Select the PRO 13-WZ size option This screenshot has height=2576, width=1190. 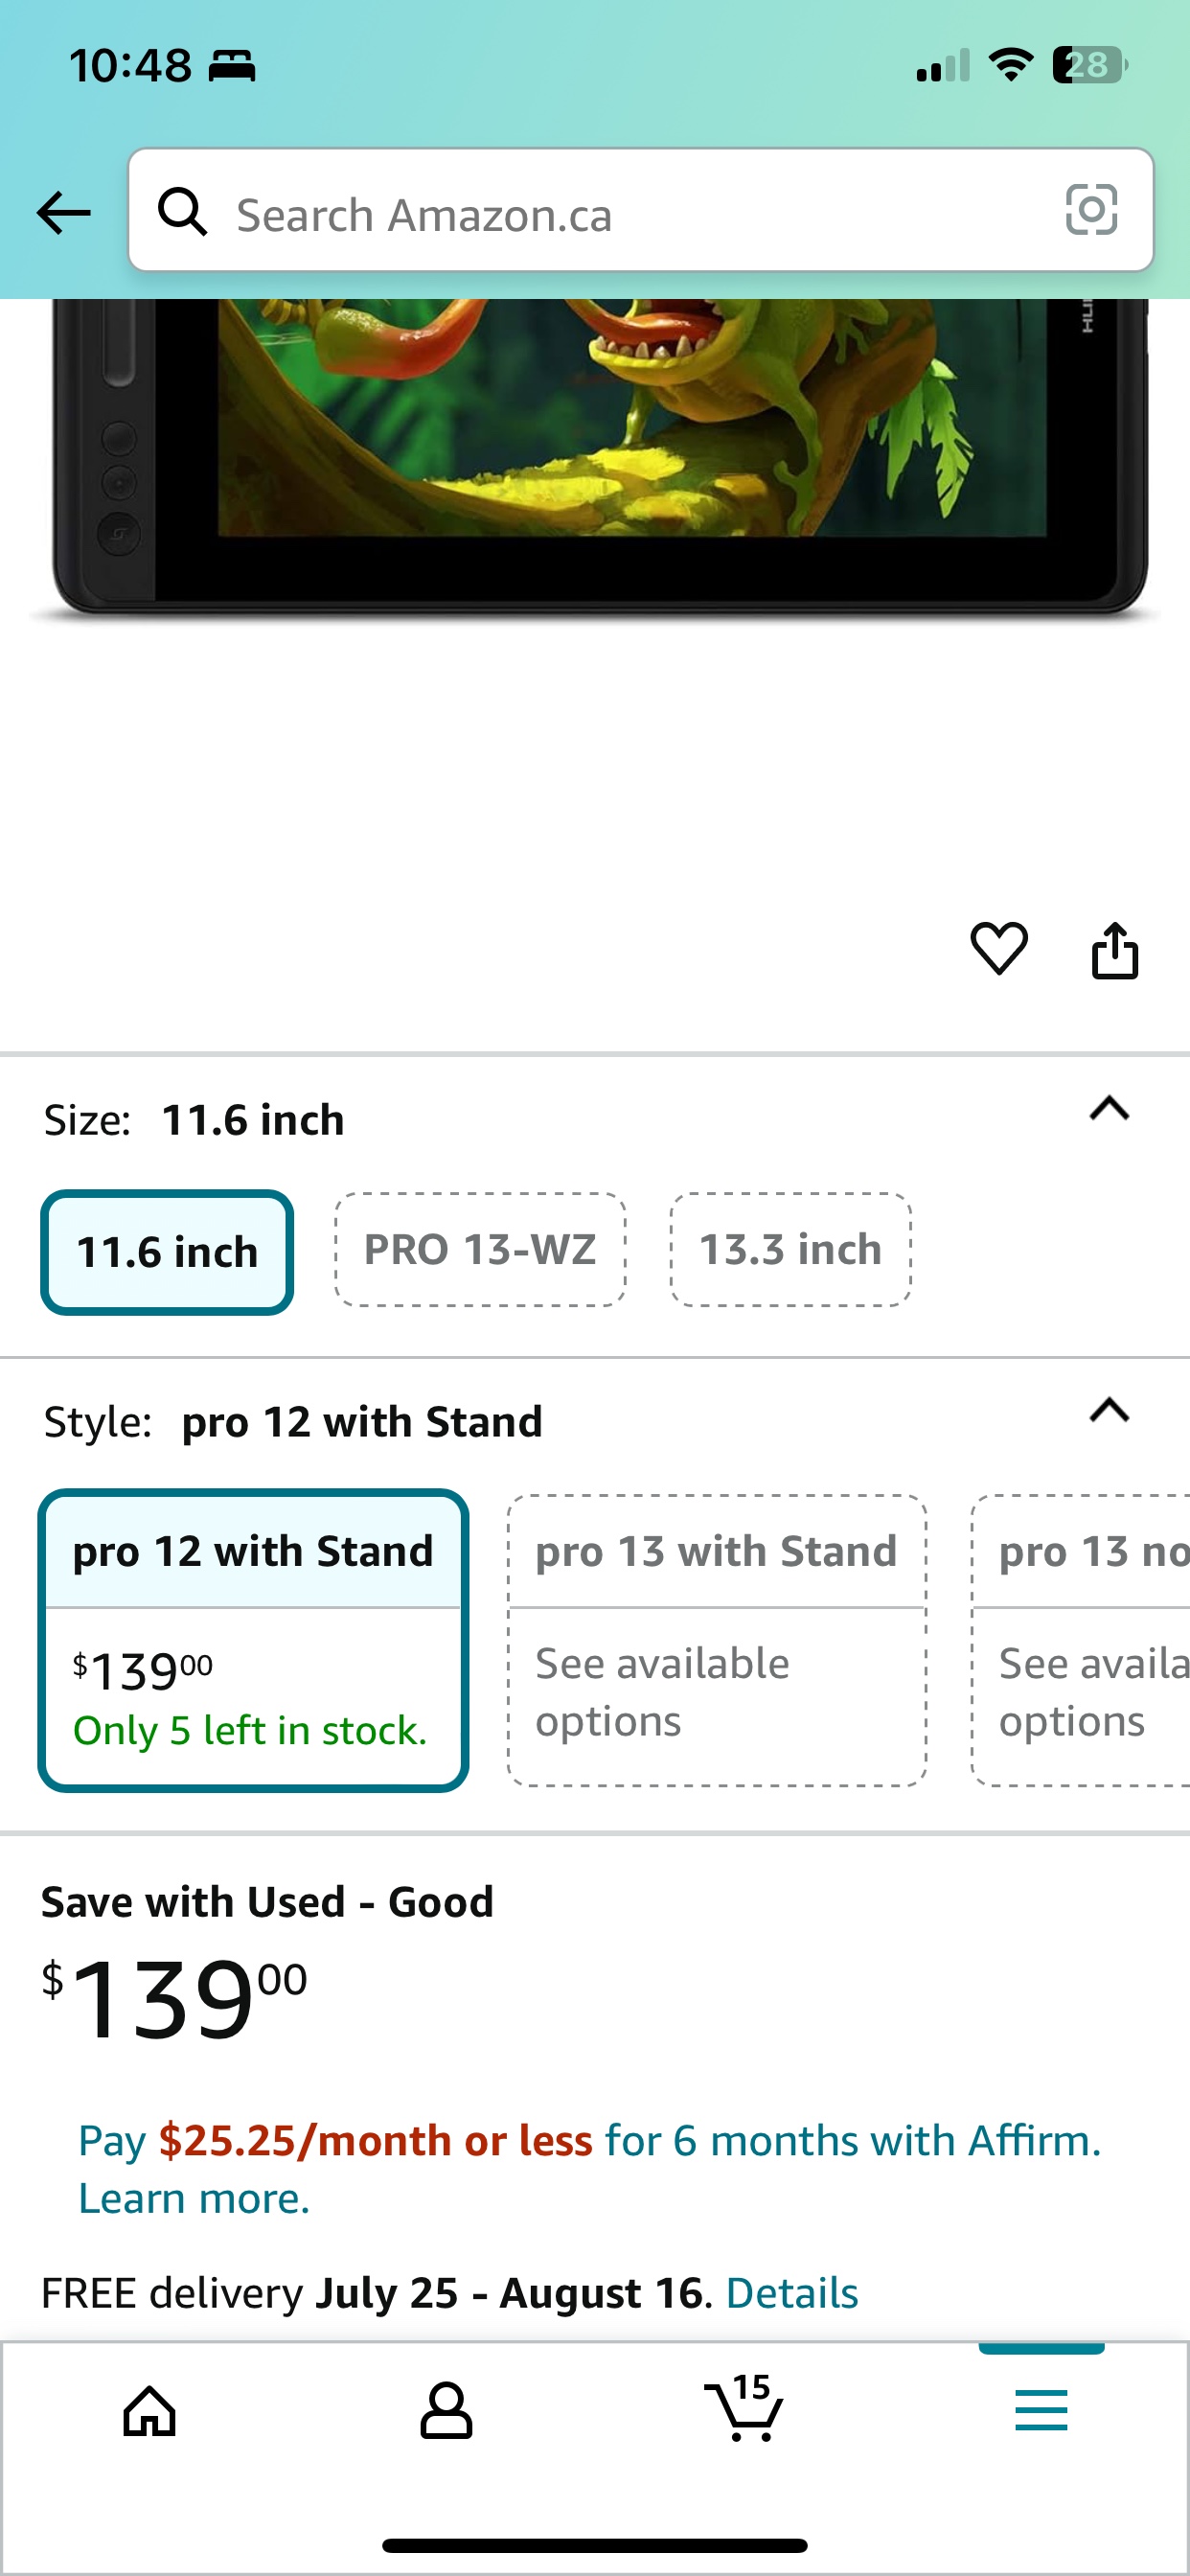(480, 1250)
